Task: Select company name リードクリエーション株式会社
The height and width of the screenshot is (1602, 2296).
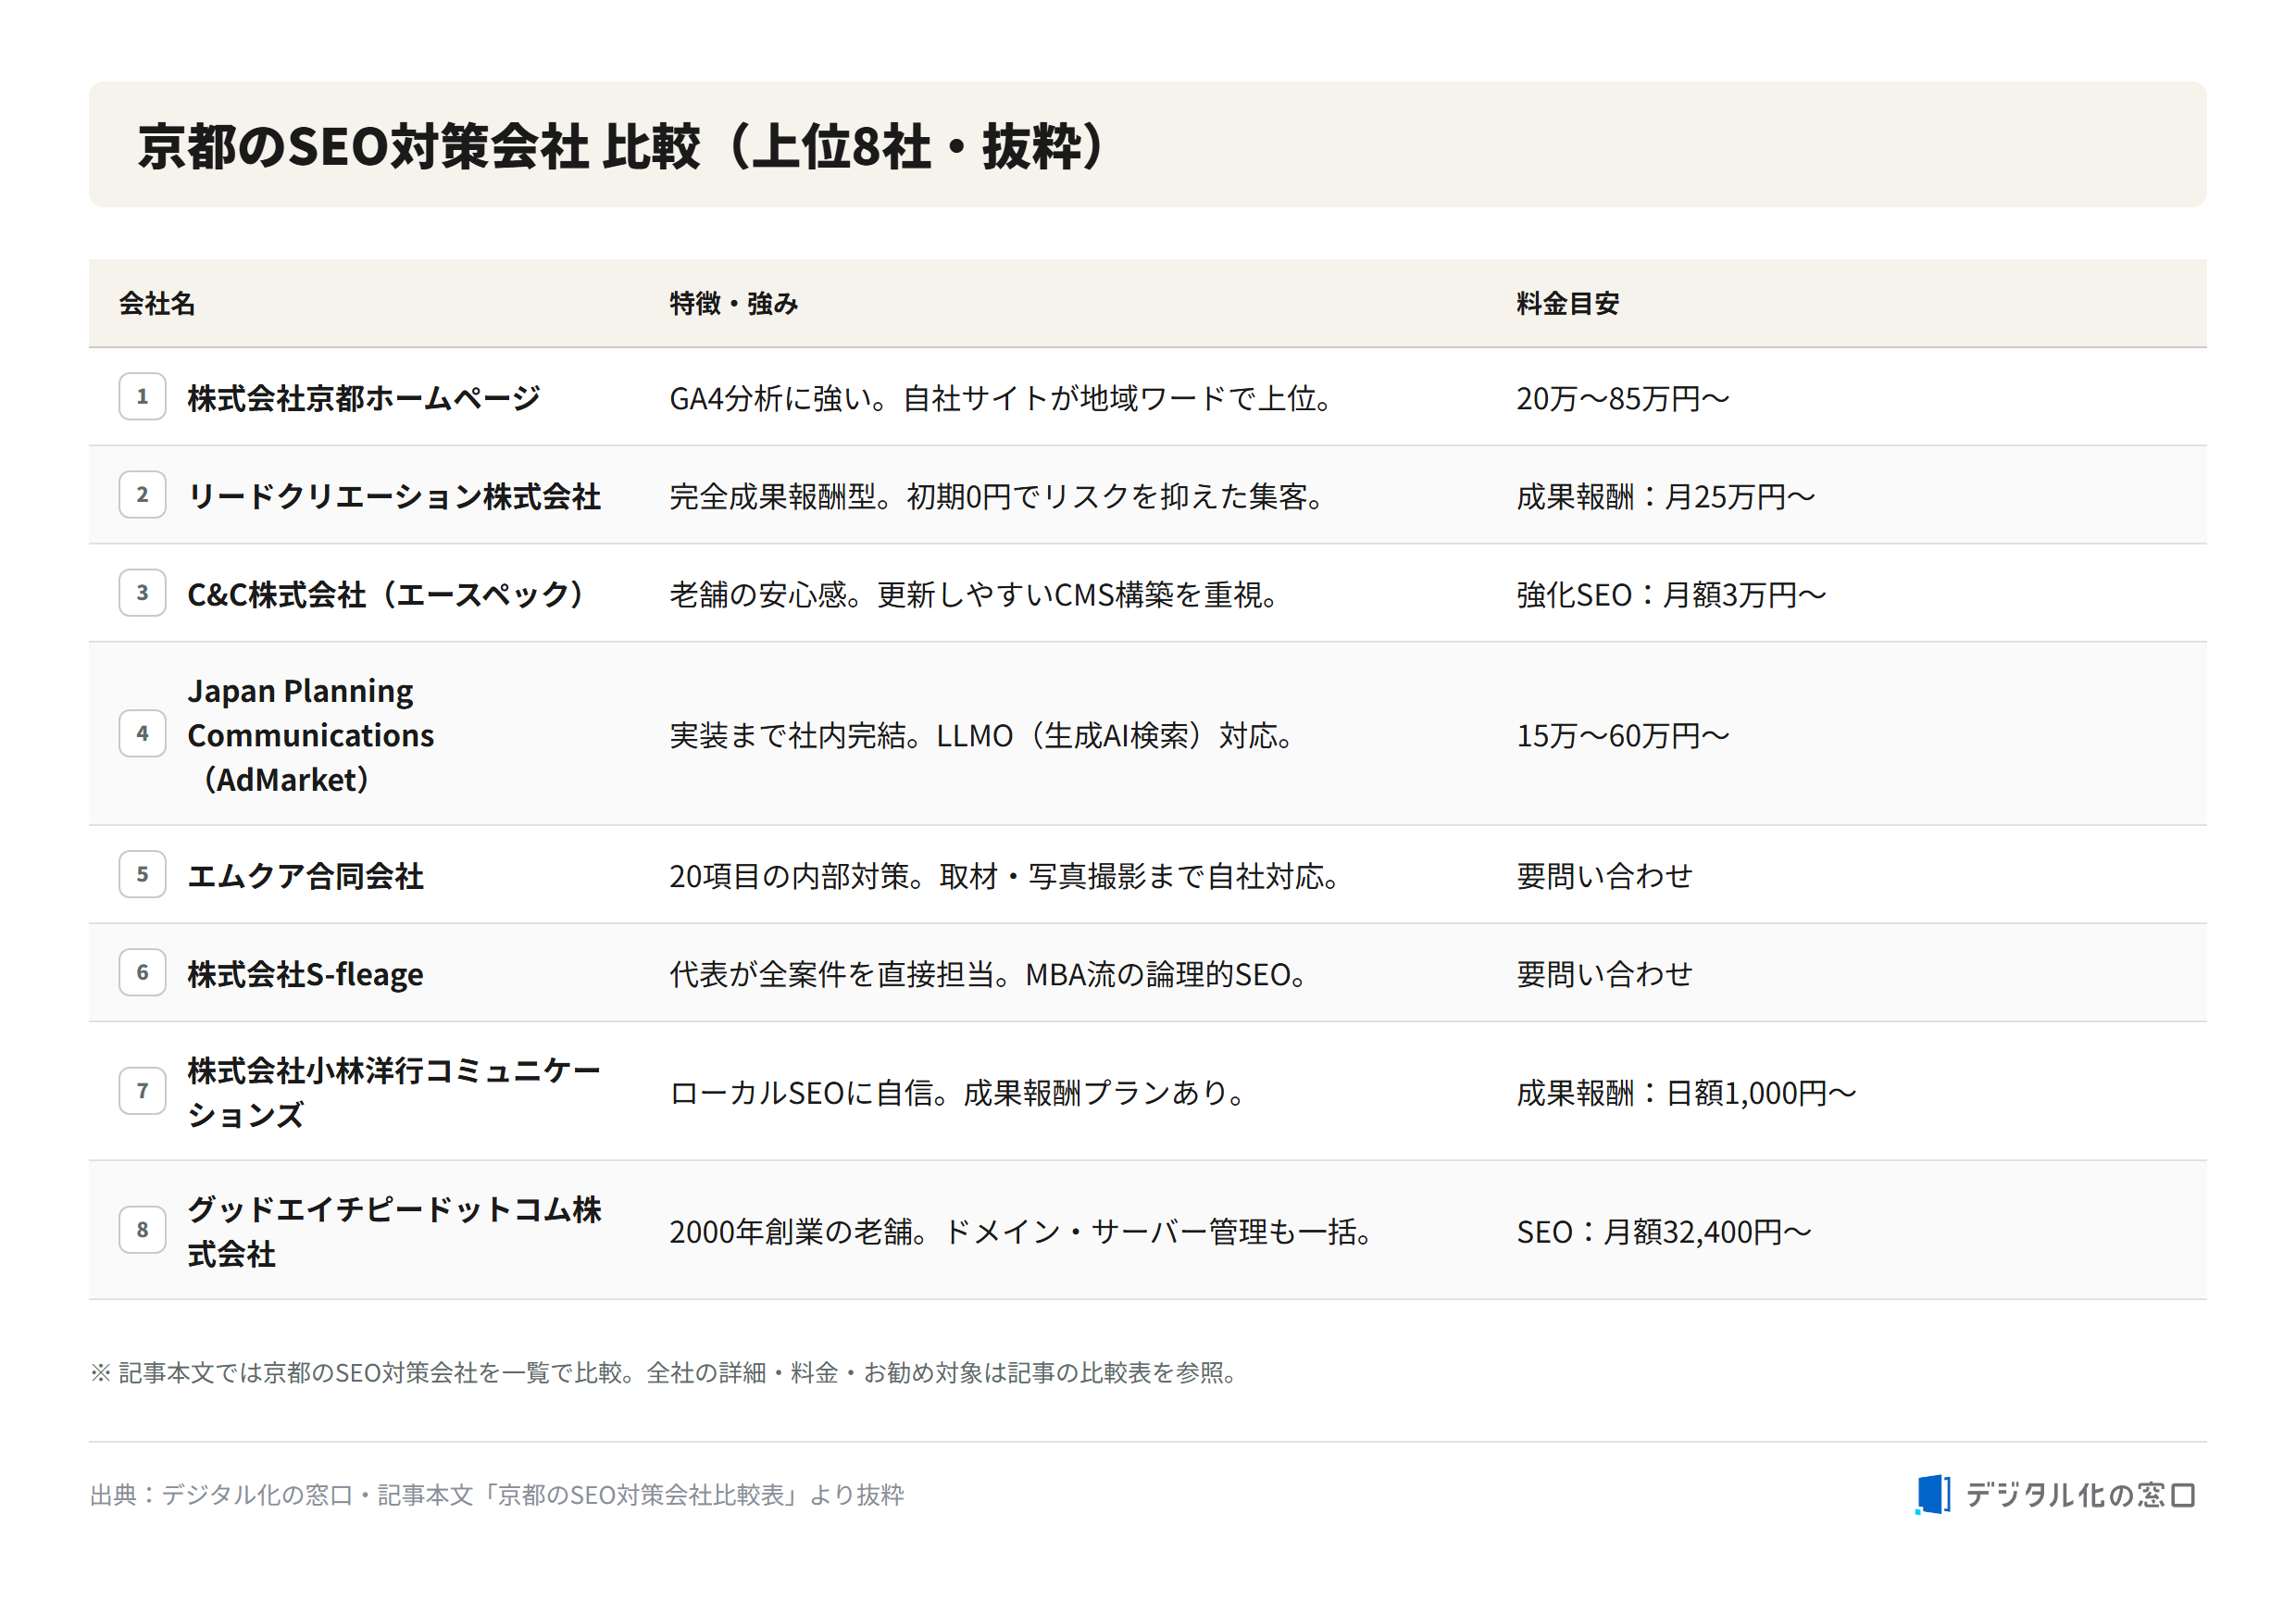Action: [x=394, y=496]
